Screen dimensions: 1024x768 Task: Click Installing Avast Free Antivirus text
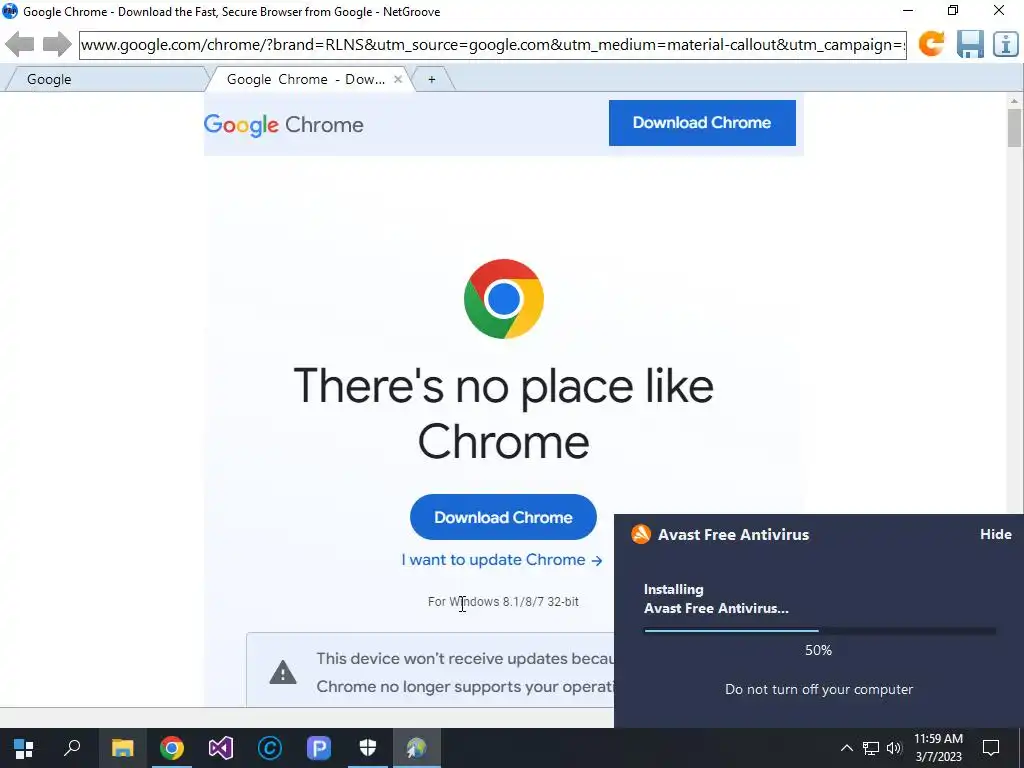[x=716, y=598]
